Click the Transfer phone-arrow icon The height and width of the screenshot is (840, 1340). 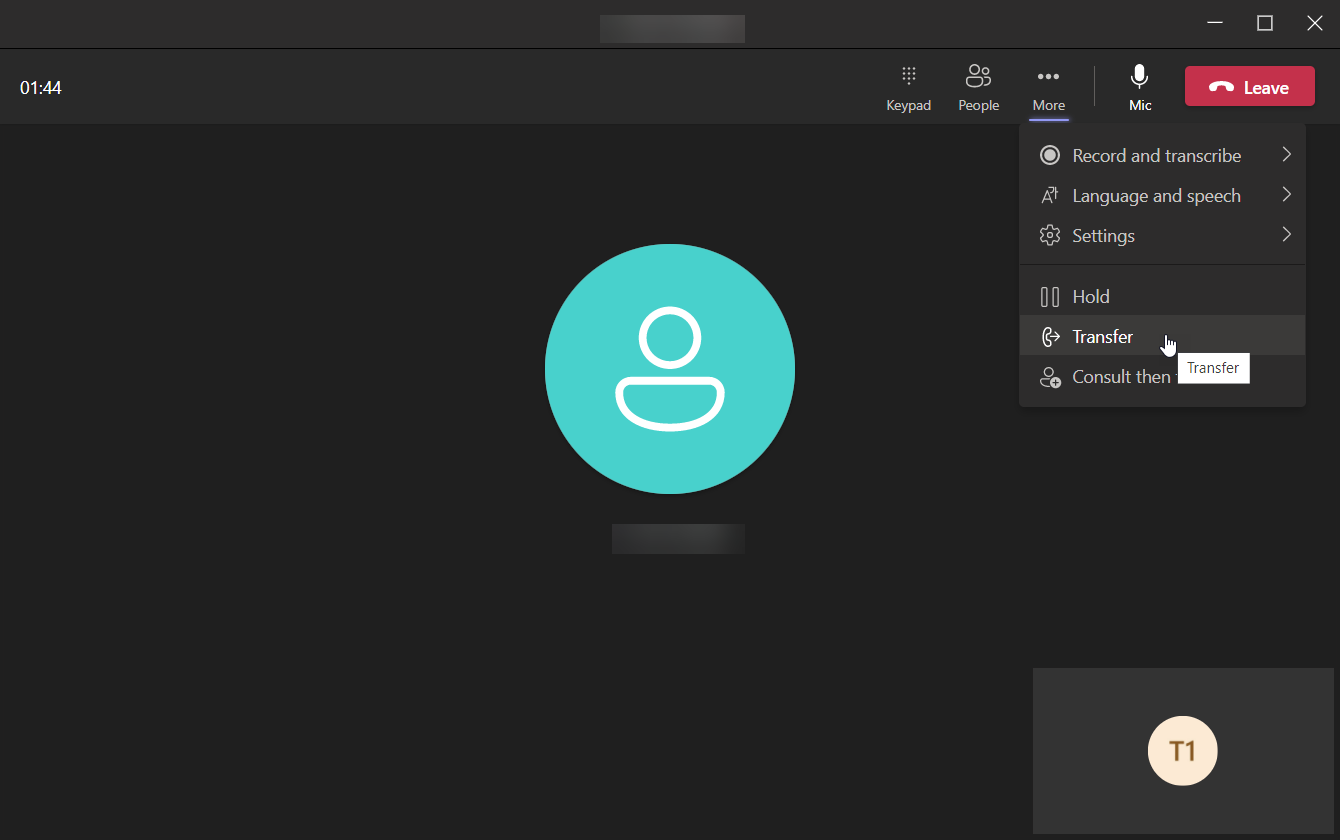[x=1050, y=337]
